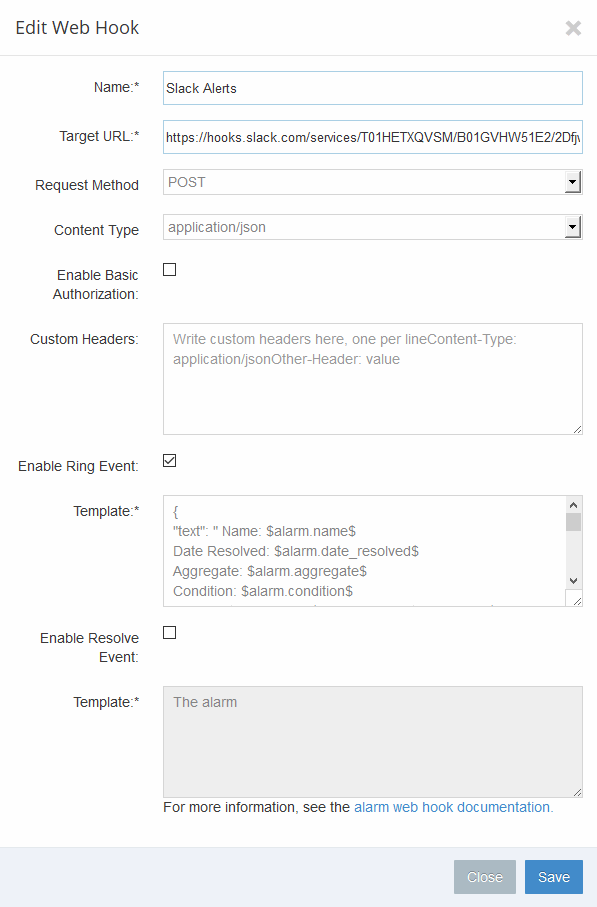The width and height of the screenshot is (597, 907).
Task: Focus the Target URL input field
Action: (373, 137)
